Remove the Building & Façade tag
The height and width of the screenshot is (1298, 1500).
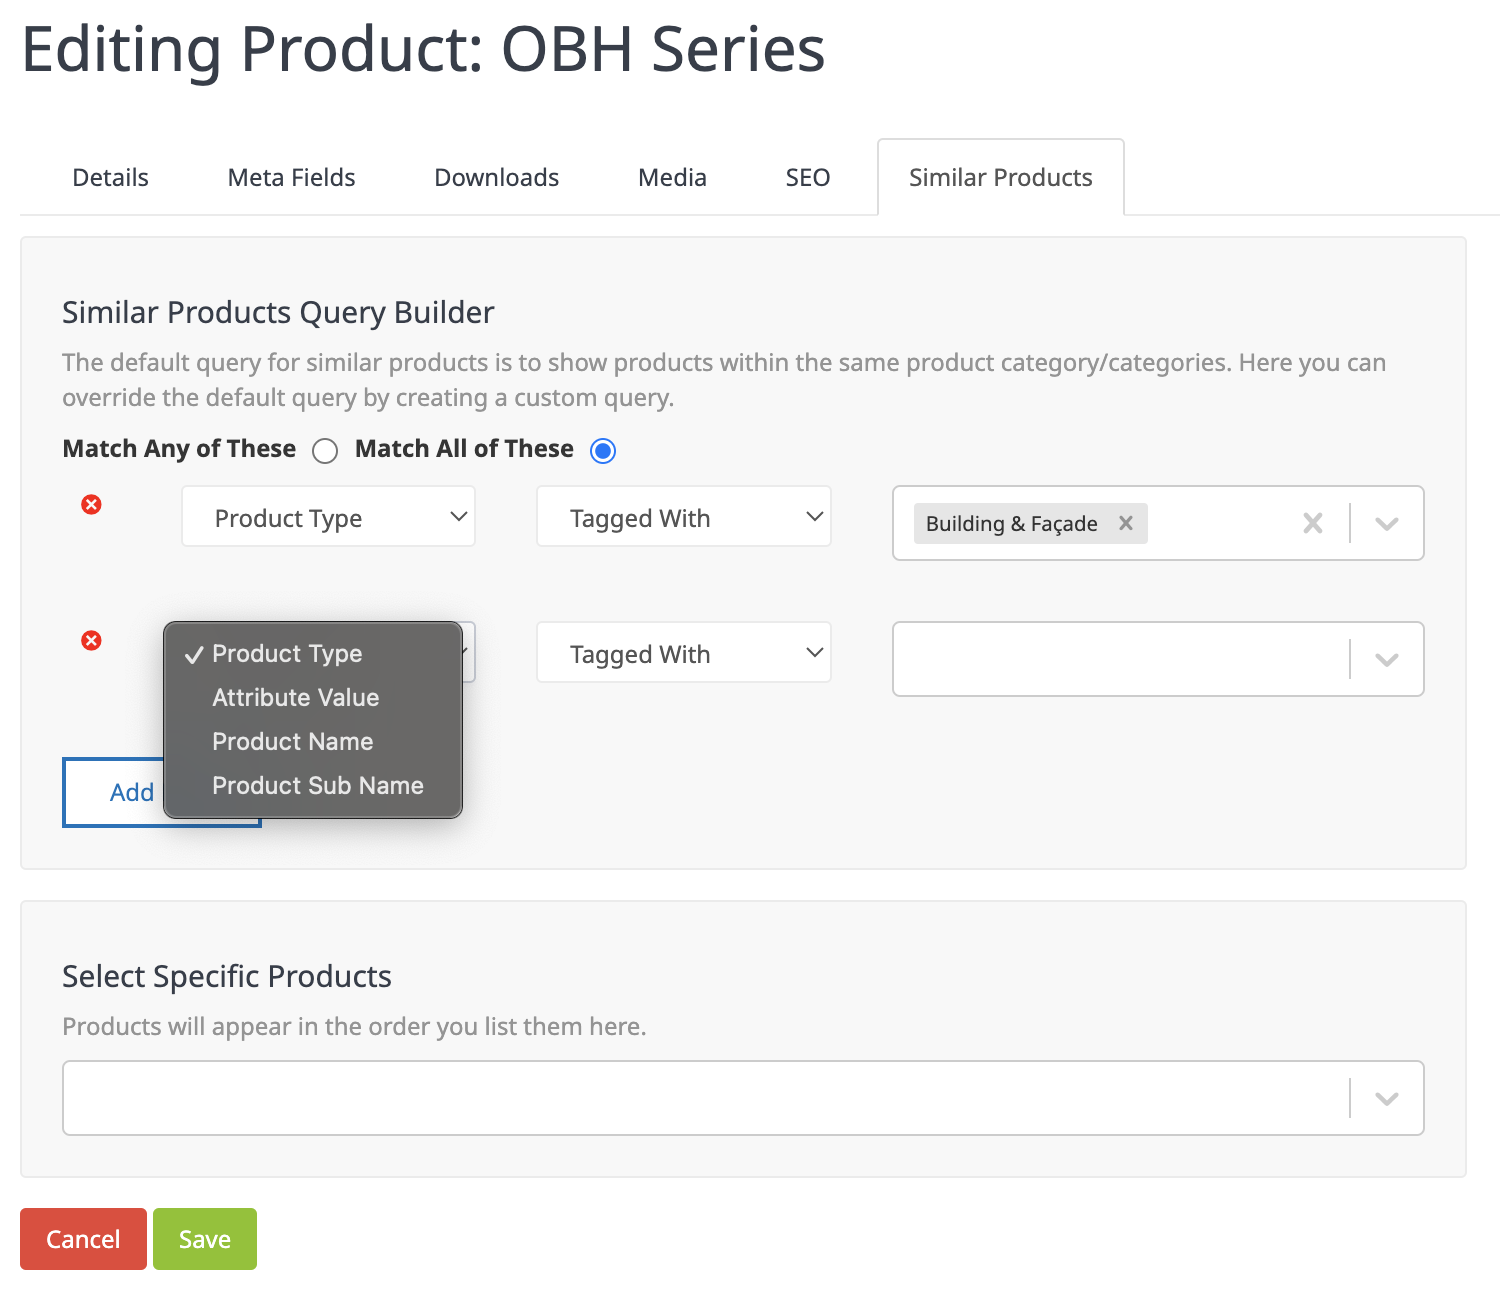pos(1126,523)
